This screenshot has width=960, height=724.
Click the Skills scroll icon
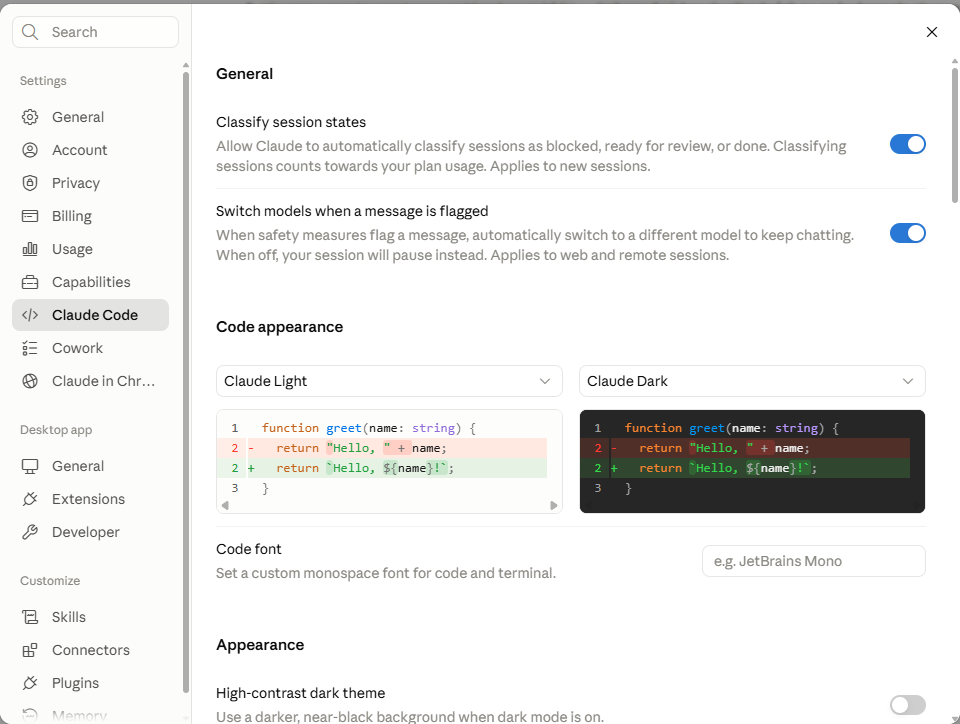[30, 617]
